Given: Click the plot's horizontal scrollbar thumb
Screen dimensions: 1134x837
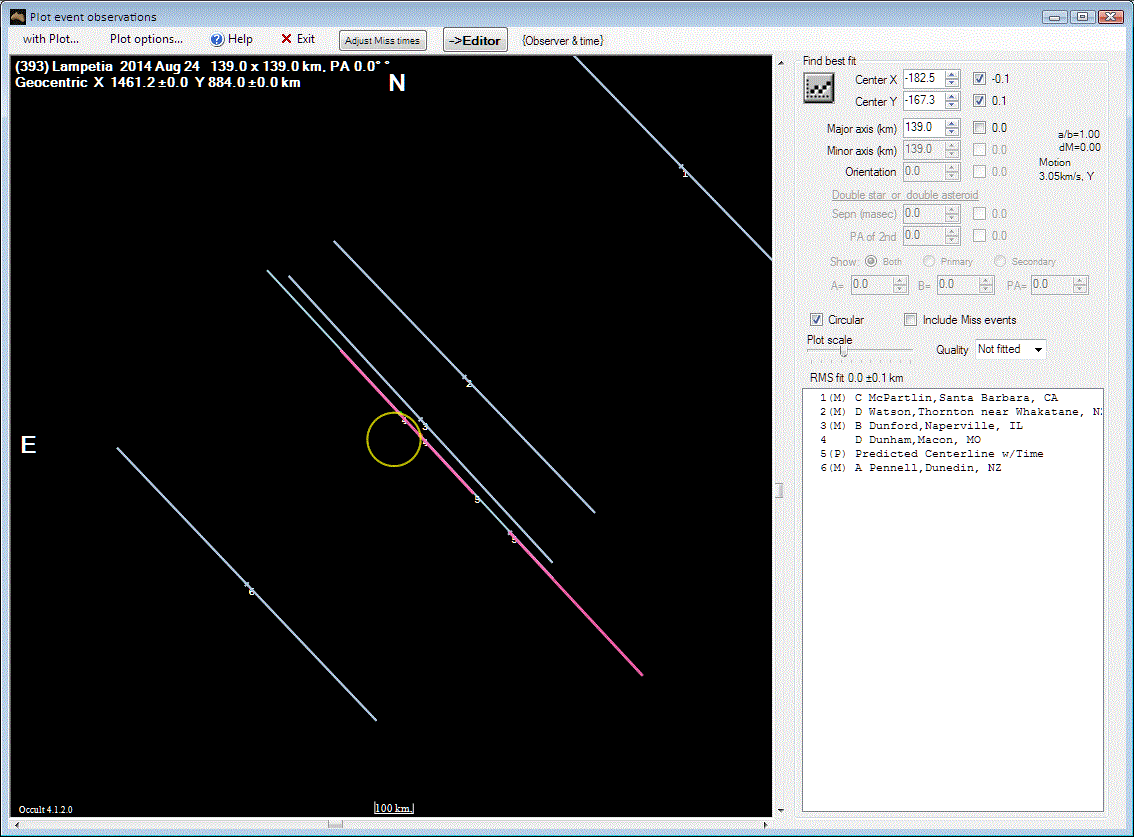Looking at the screenshot, I should pos(335,824).
